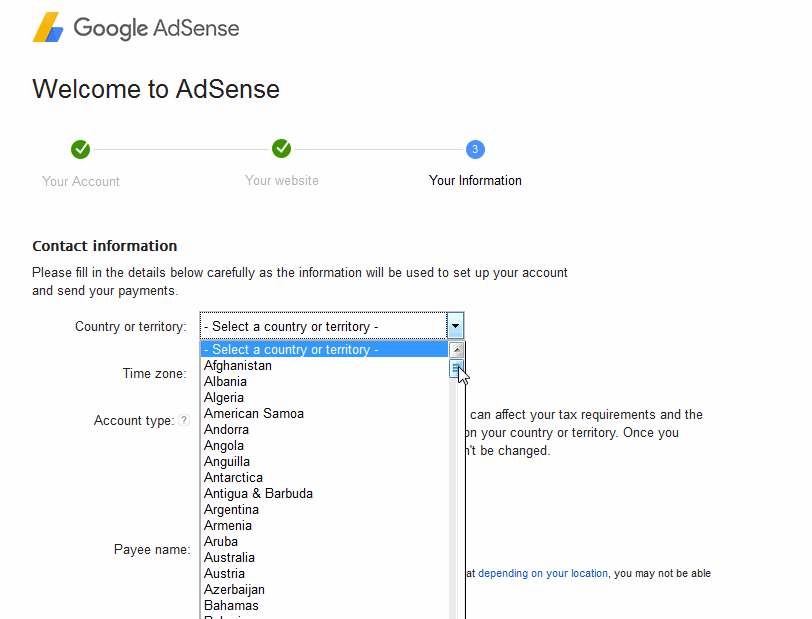Image resolution: width=812 pixels, height=619 pixels.
Task: Click the 'Welcome to AdSense' heading
Action: [x=156, y=89]
